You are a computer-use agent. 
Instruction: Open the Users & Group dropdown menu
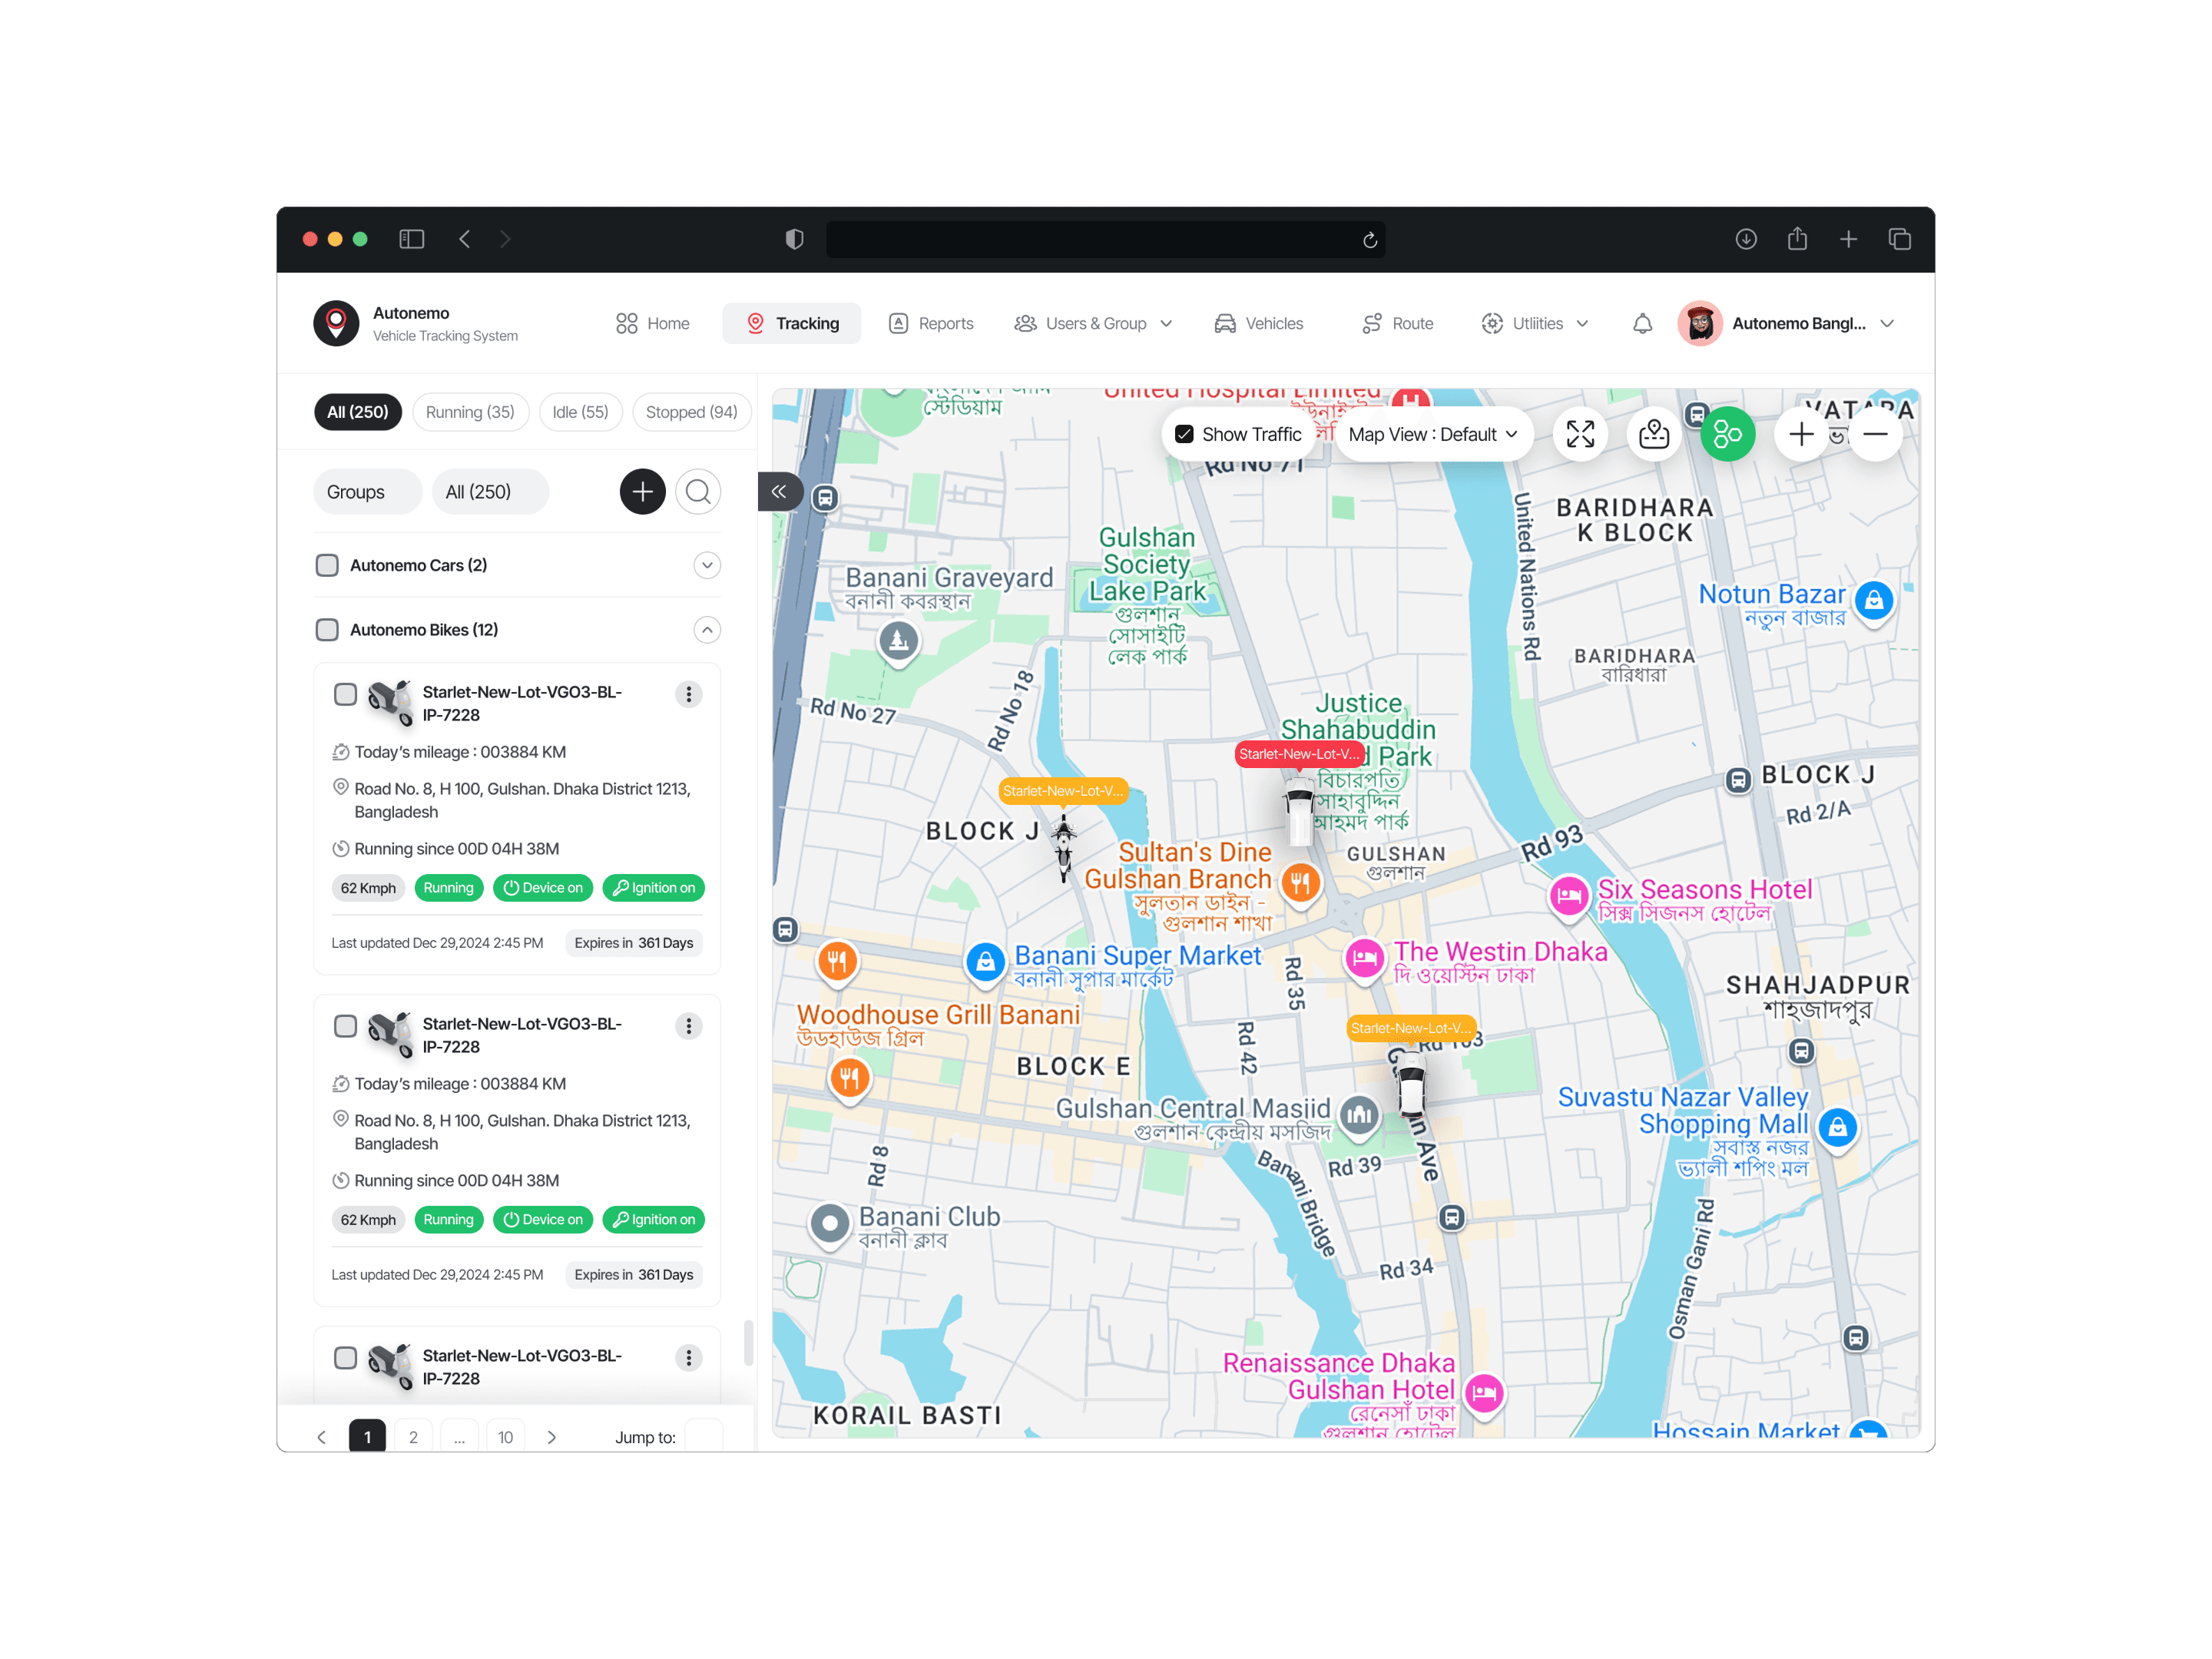click(x=1094, y=324)
